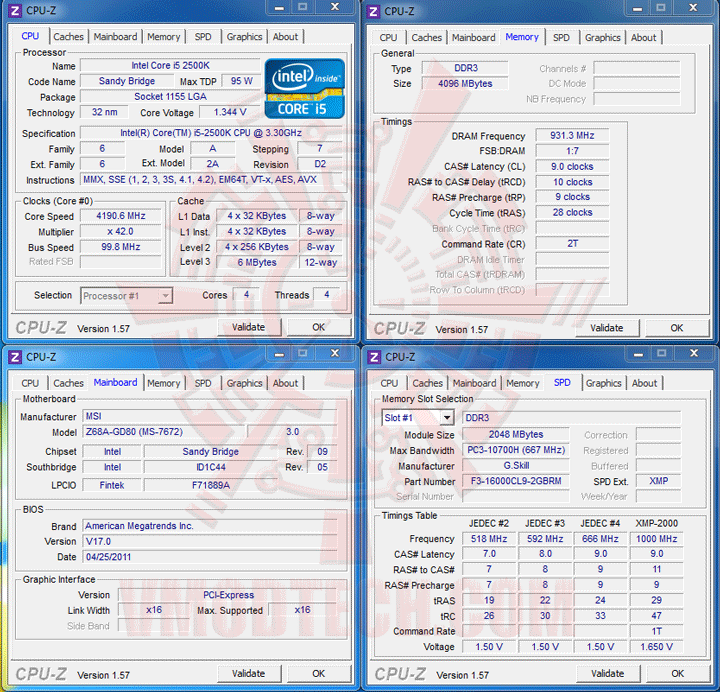The image size is (720, 692).
Task: Click the BIOS version field V17.0
Action: tap(210, 541)
